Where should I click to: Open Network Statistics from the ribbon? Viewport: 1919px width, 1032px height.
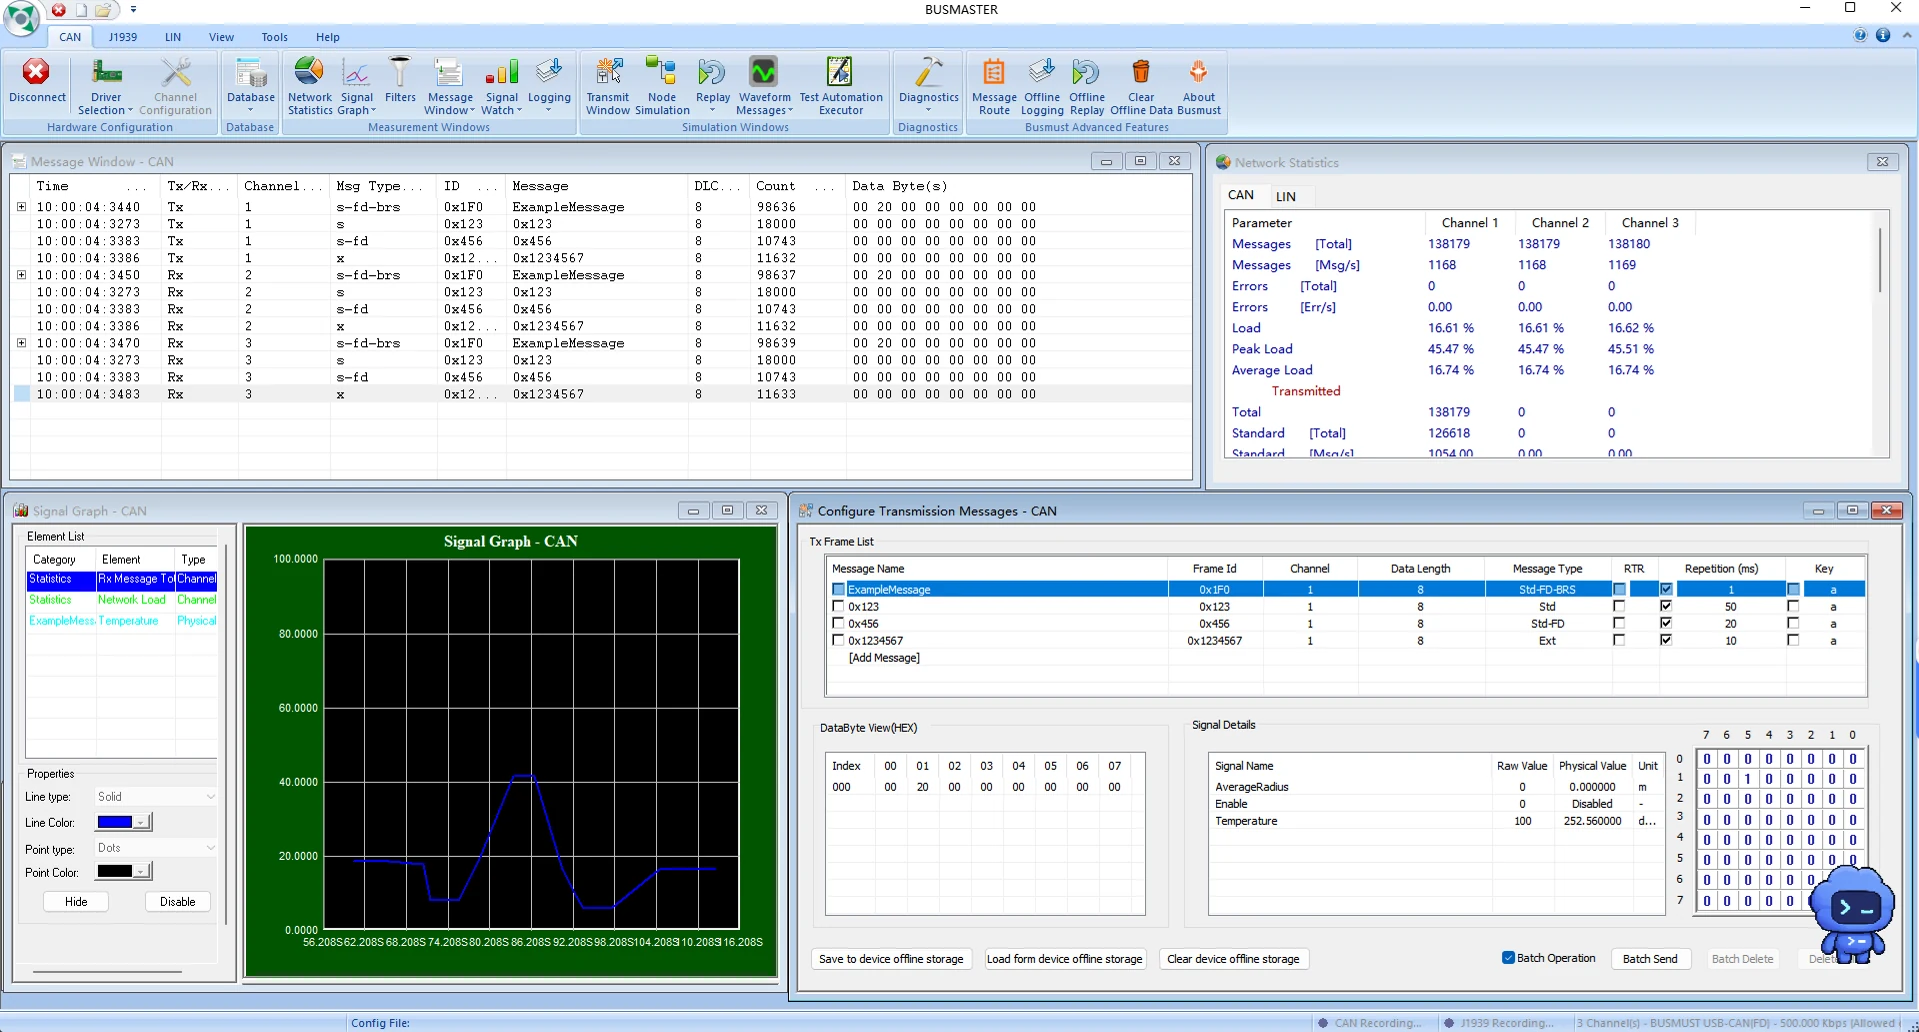tap(310, 85)
